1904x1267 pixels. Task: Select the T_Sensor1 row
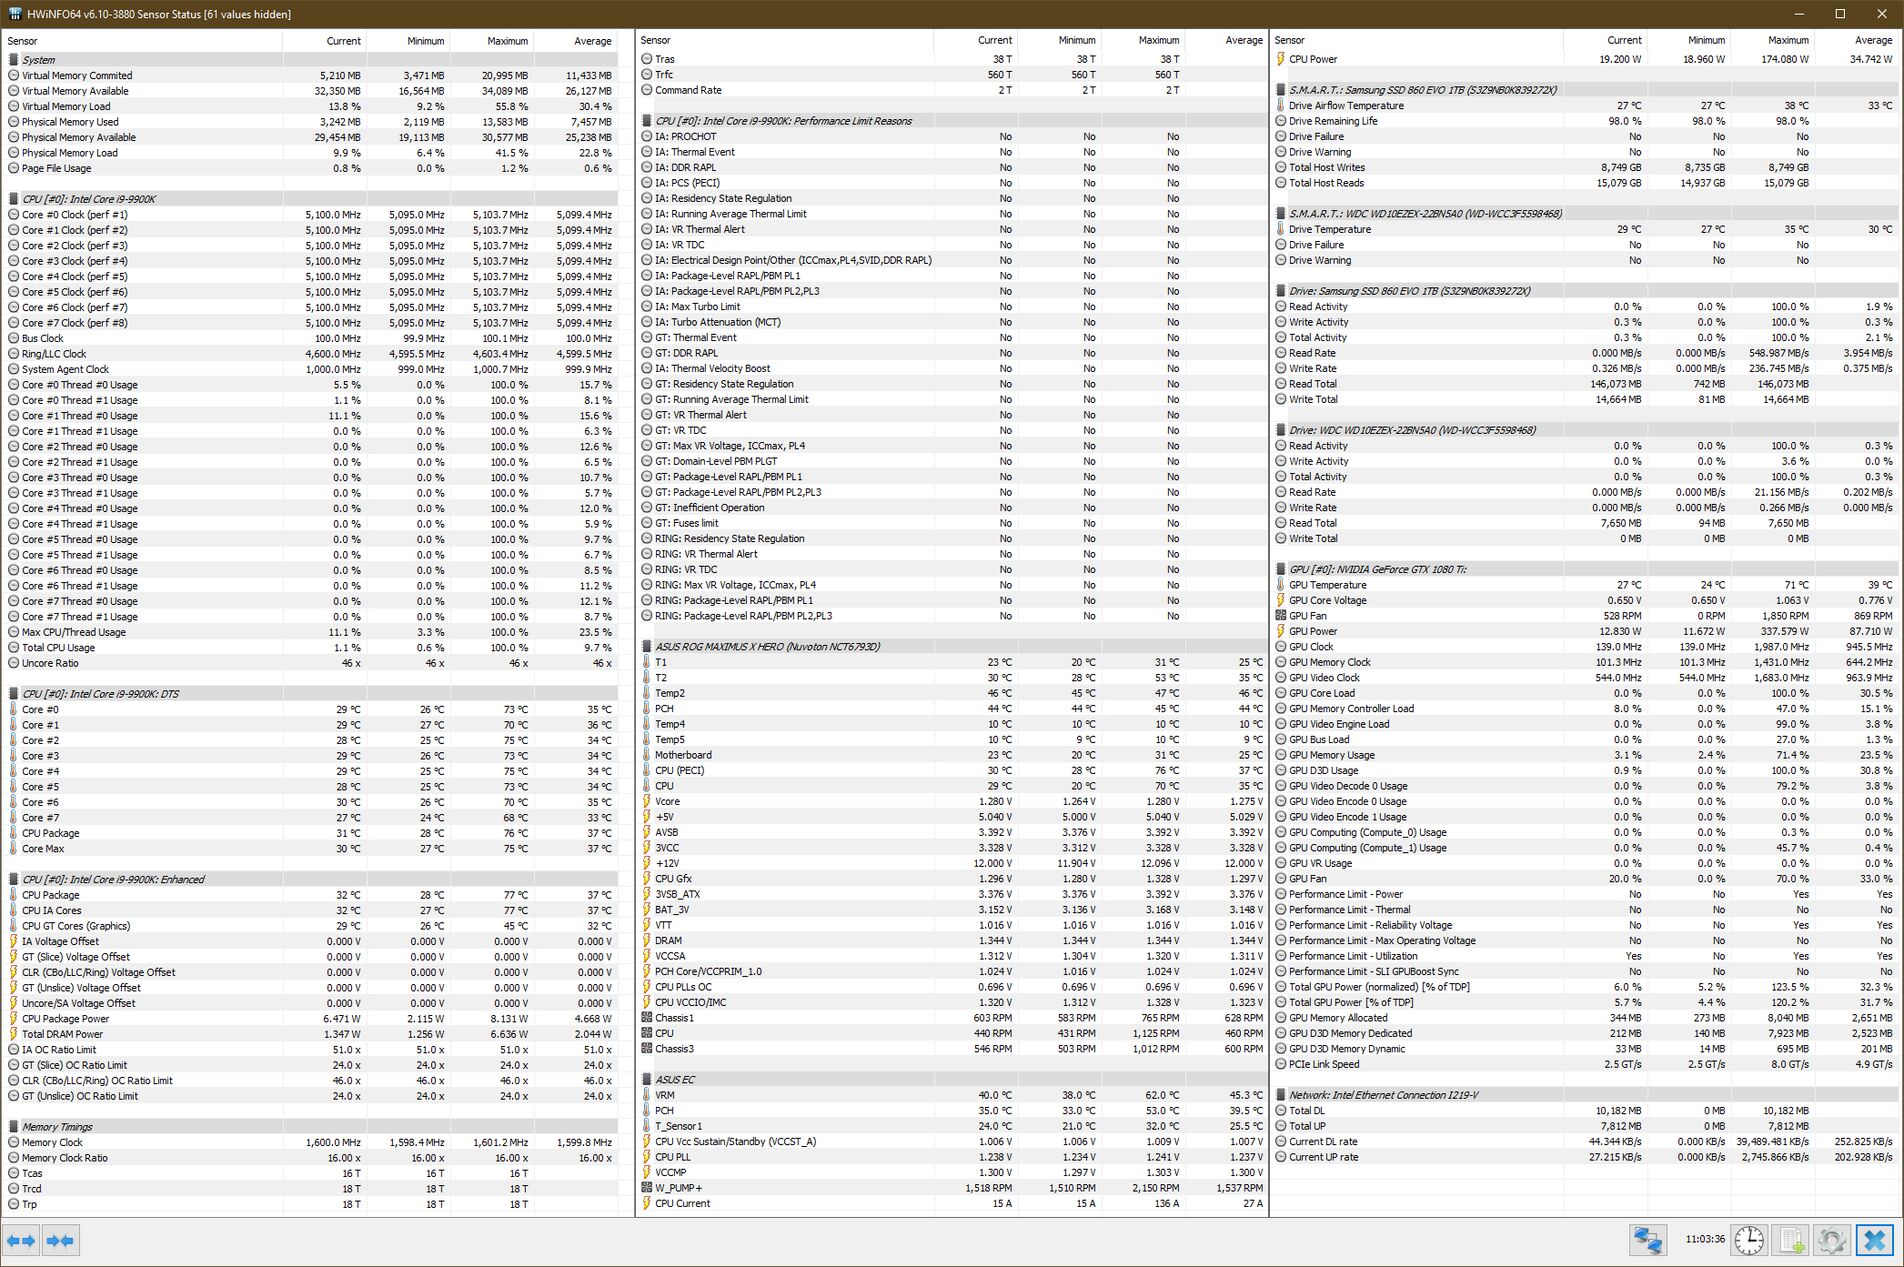(x=952, y=1126)
